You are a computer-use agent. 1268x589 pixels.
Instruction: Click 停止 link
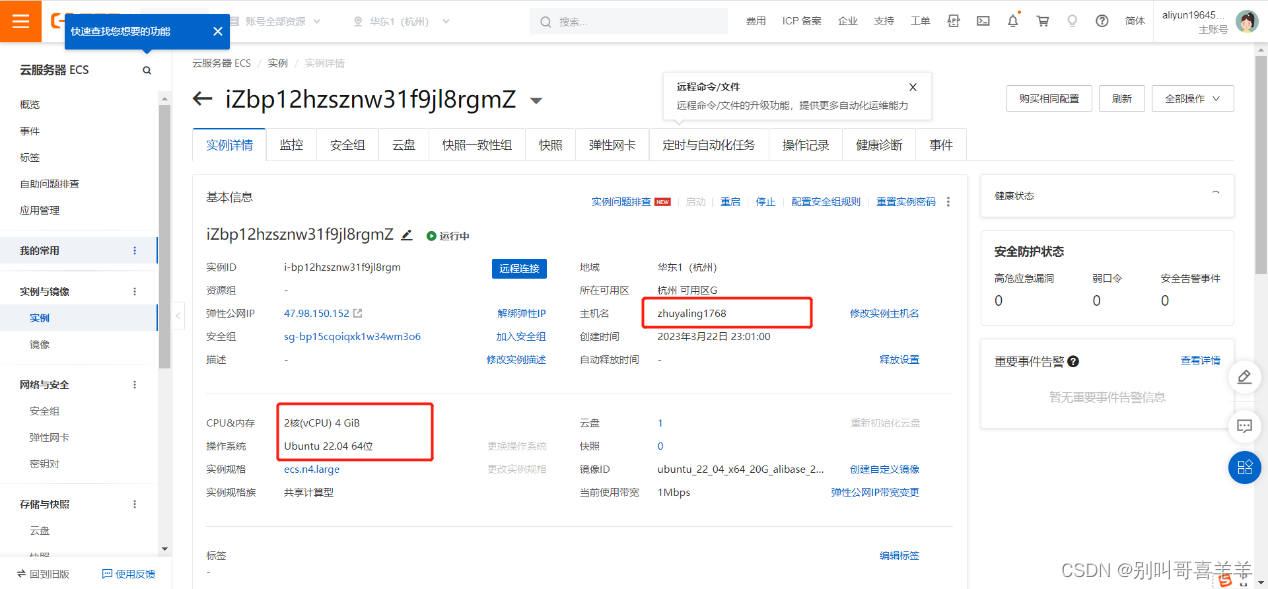click(x=766, y=202)
